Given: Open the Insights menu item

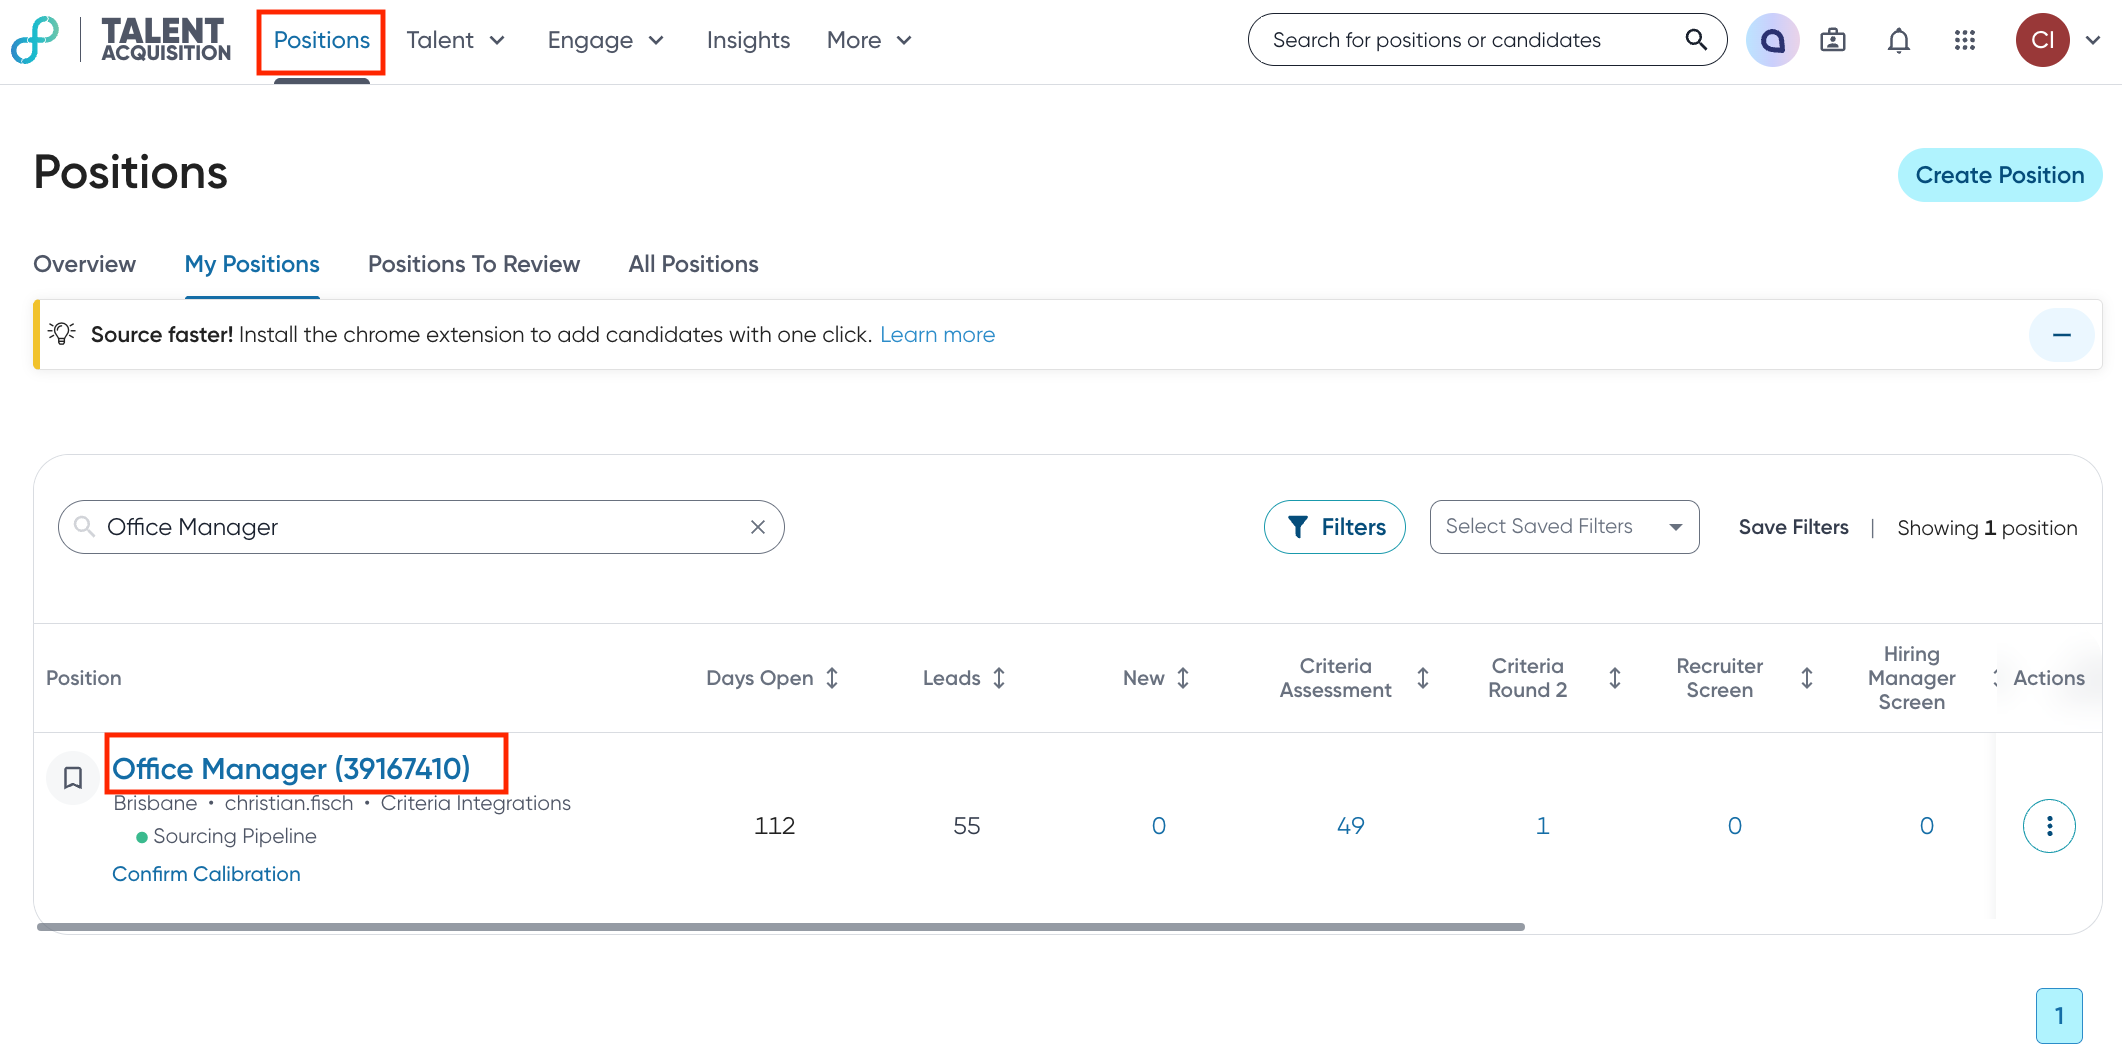Looking at the screenshot, I should (748, 40).
